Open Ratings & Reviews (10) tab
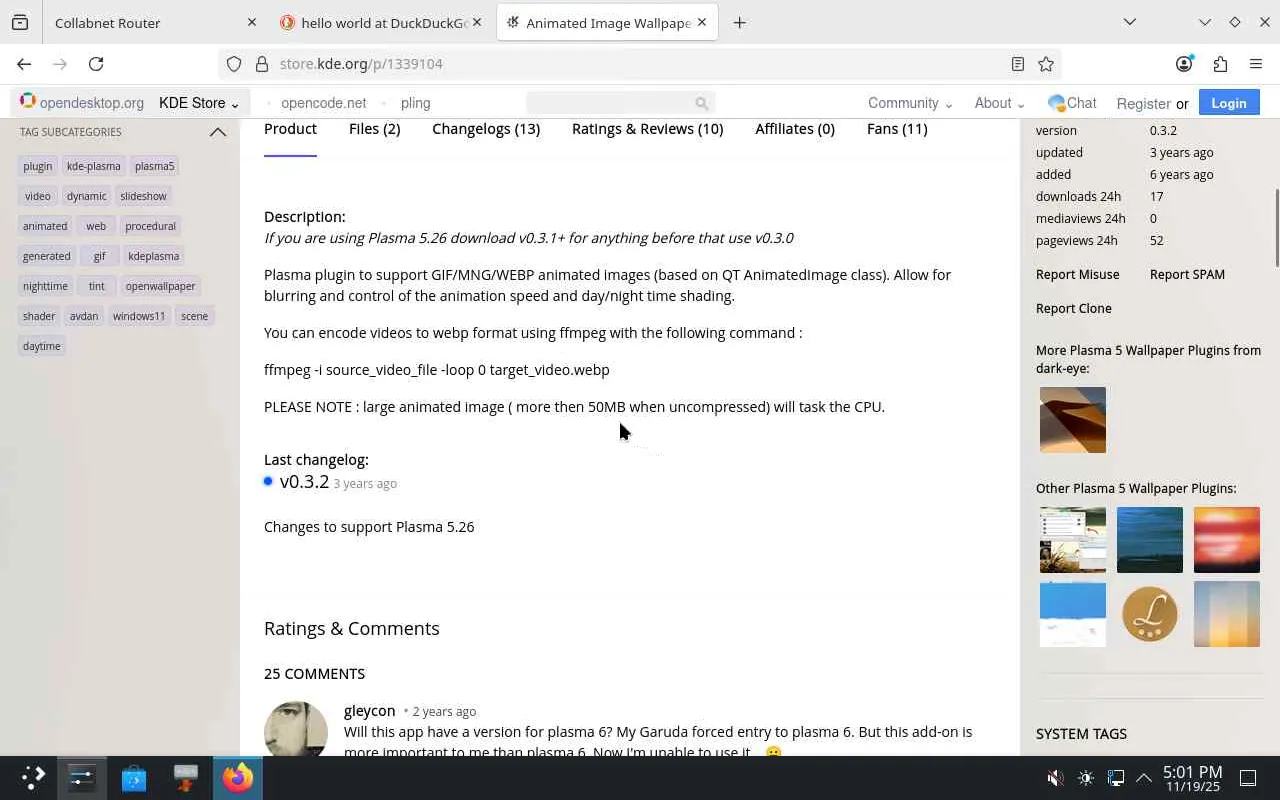This screenshot has height=800, width=1280. [647, 129]
